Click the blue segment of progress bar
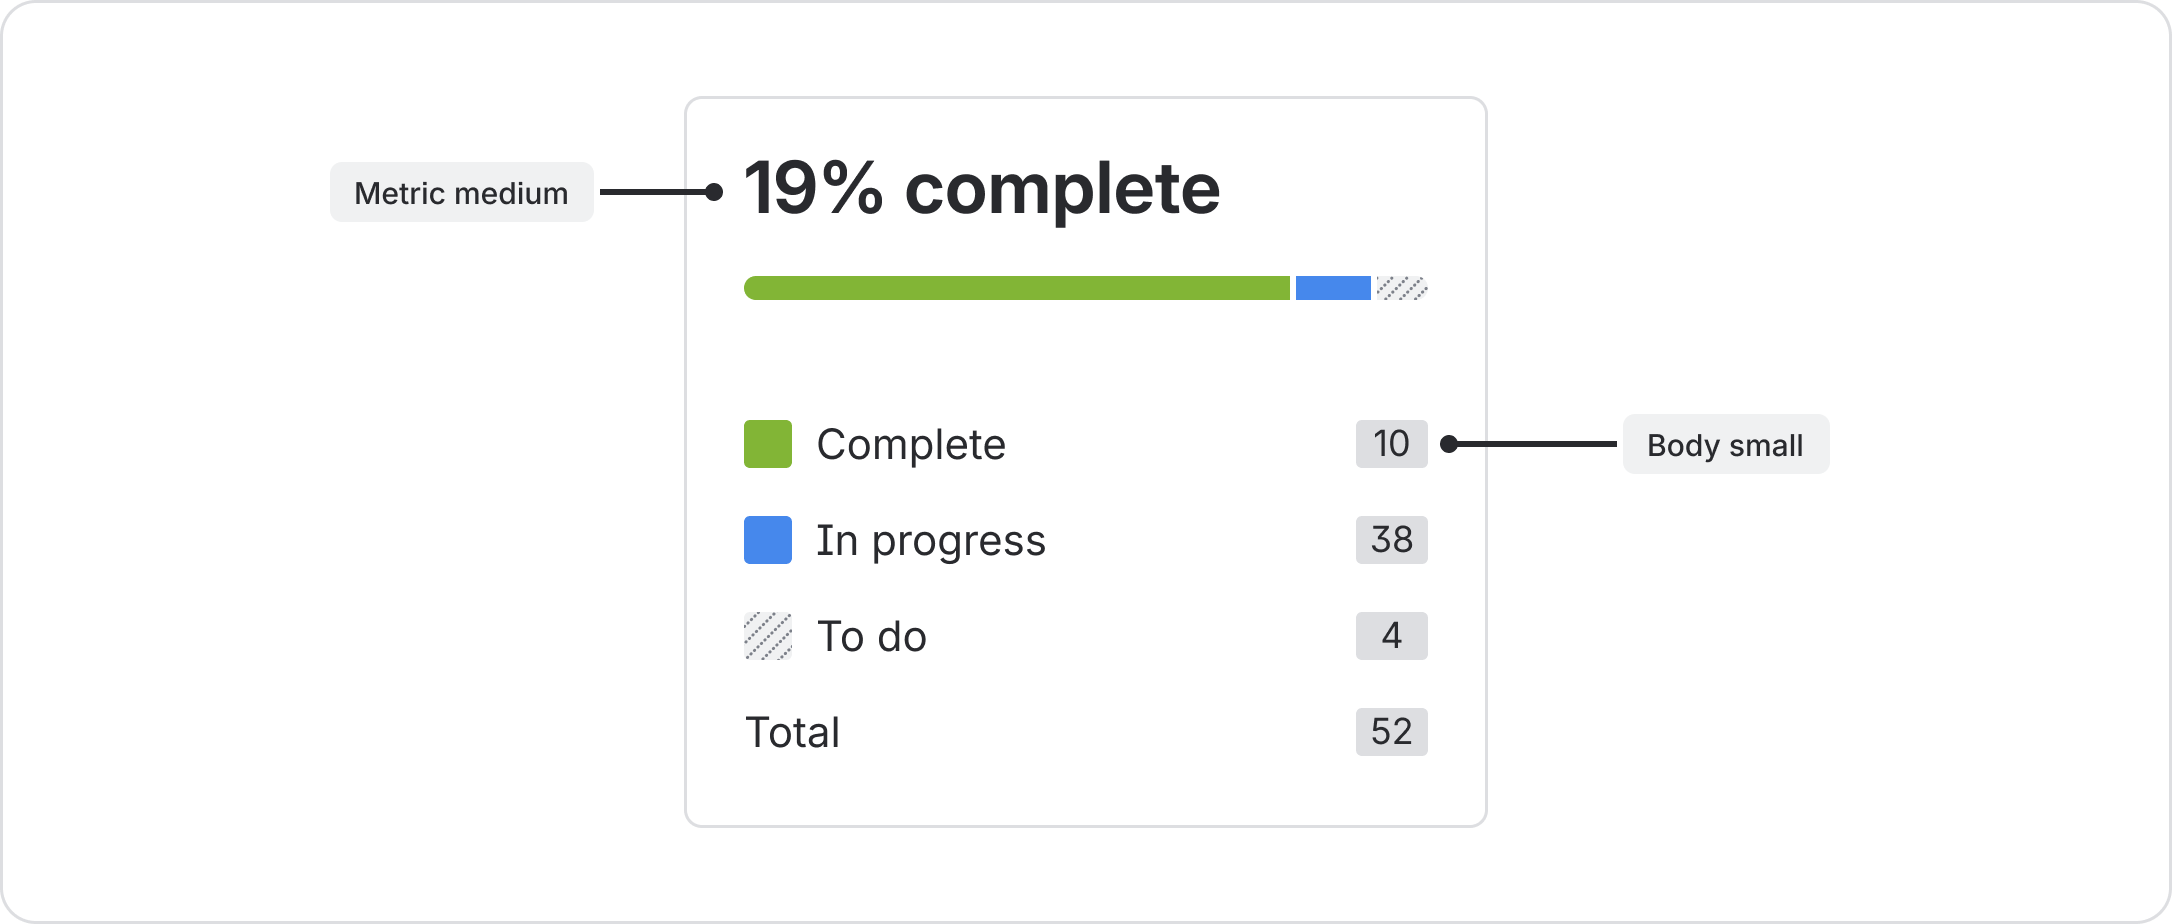 coord(1332,288)
